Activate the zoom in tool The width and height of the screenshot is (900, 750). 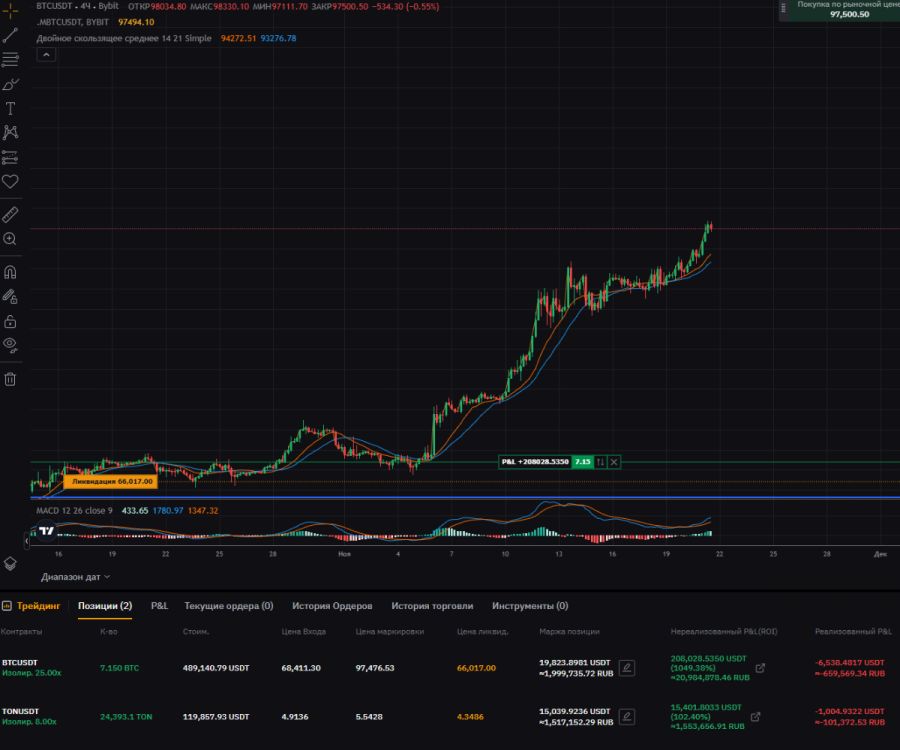click(11, 239)
